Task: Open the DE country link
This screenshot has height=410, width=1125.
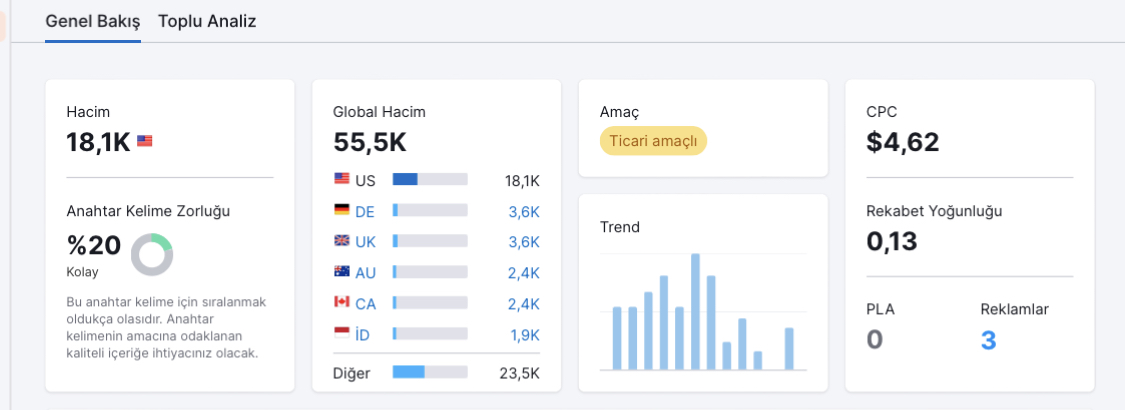Action: coord(365,211)
